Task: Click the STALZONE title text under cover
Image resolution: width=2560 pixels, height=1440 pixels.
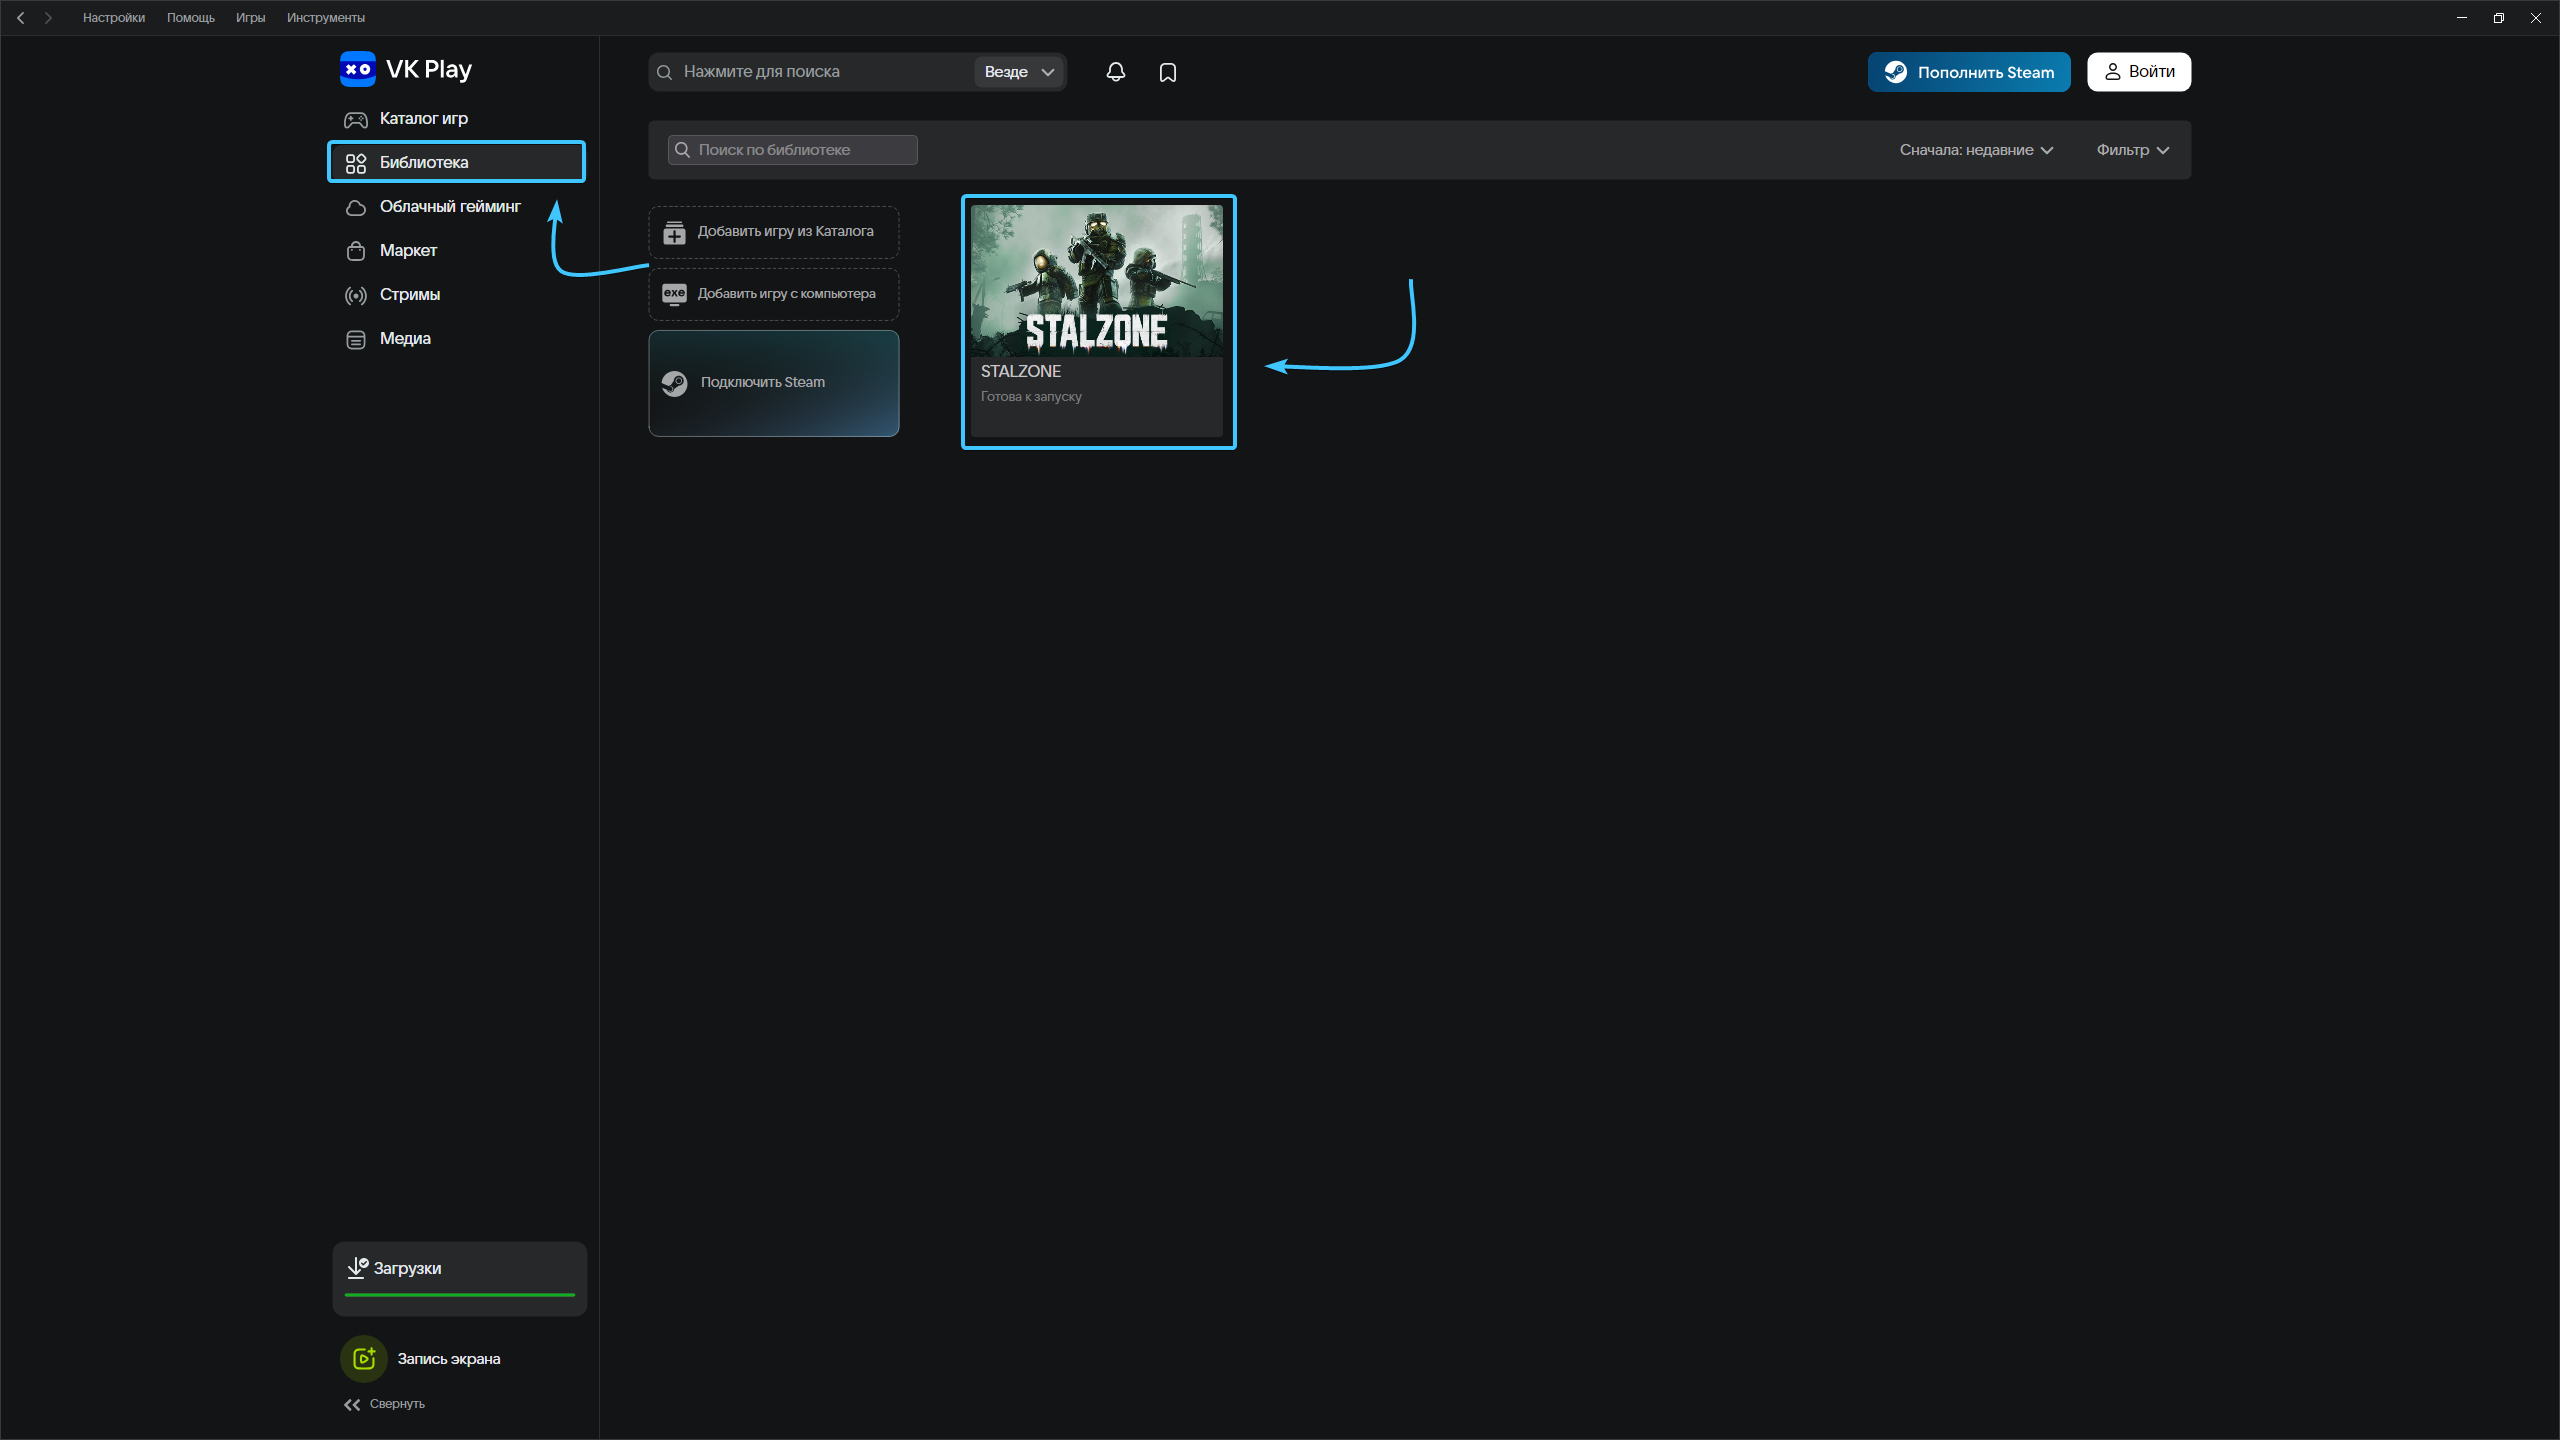Action: [1021, 371]
